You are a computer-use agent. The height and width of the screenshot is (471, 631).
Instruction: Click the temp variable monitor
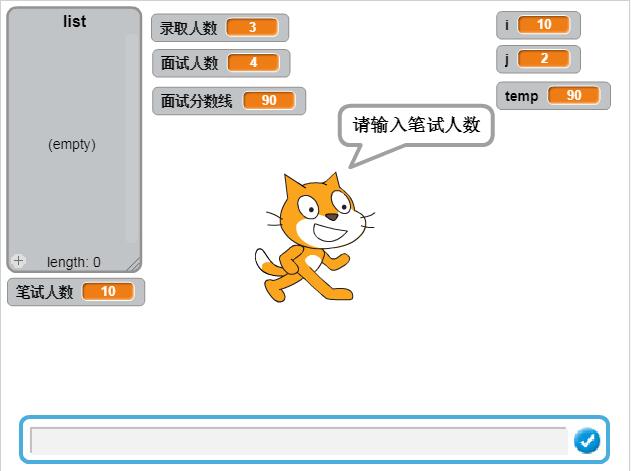(553, 96)
